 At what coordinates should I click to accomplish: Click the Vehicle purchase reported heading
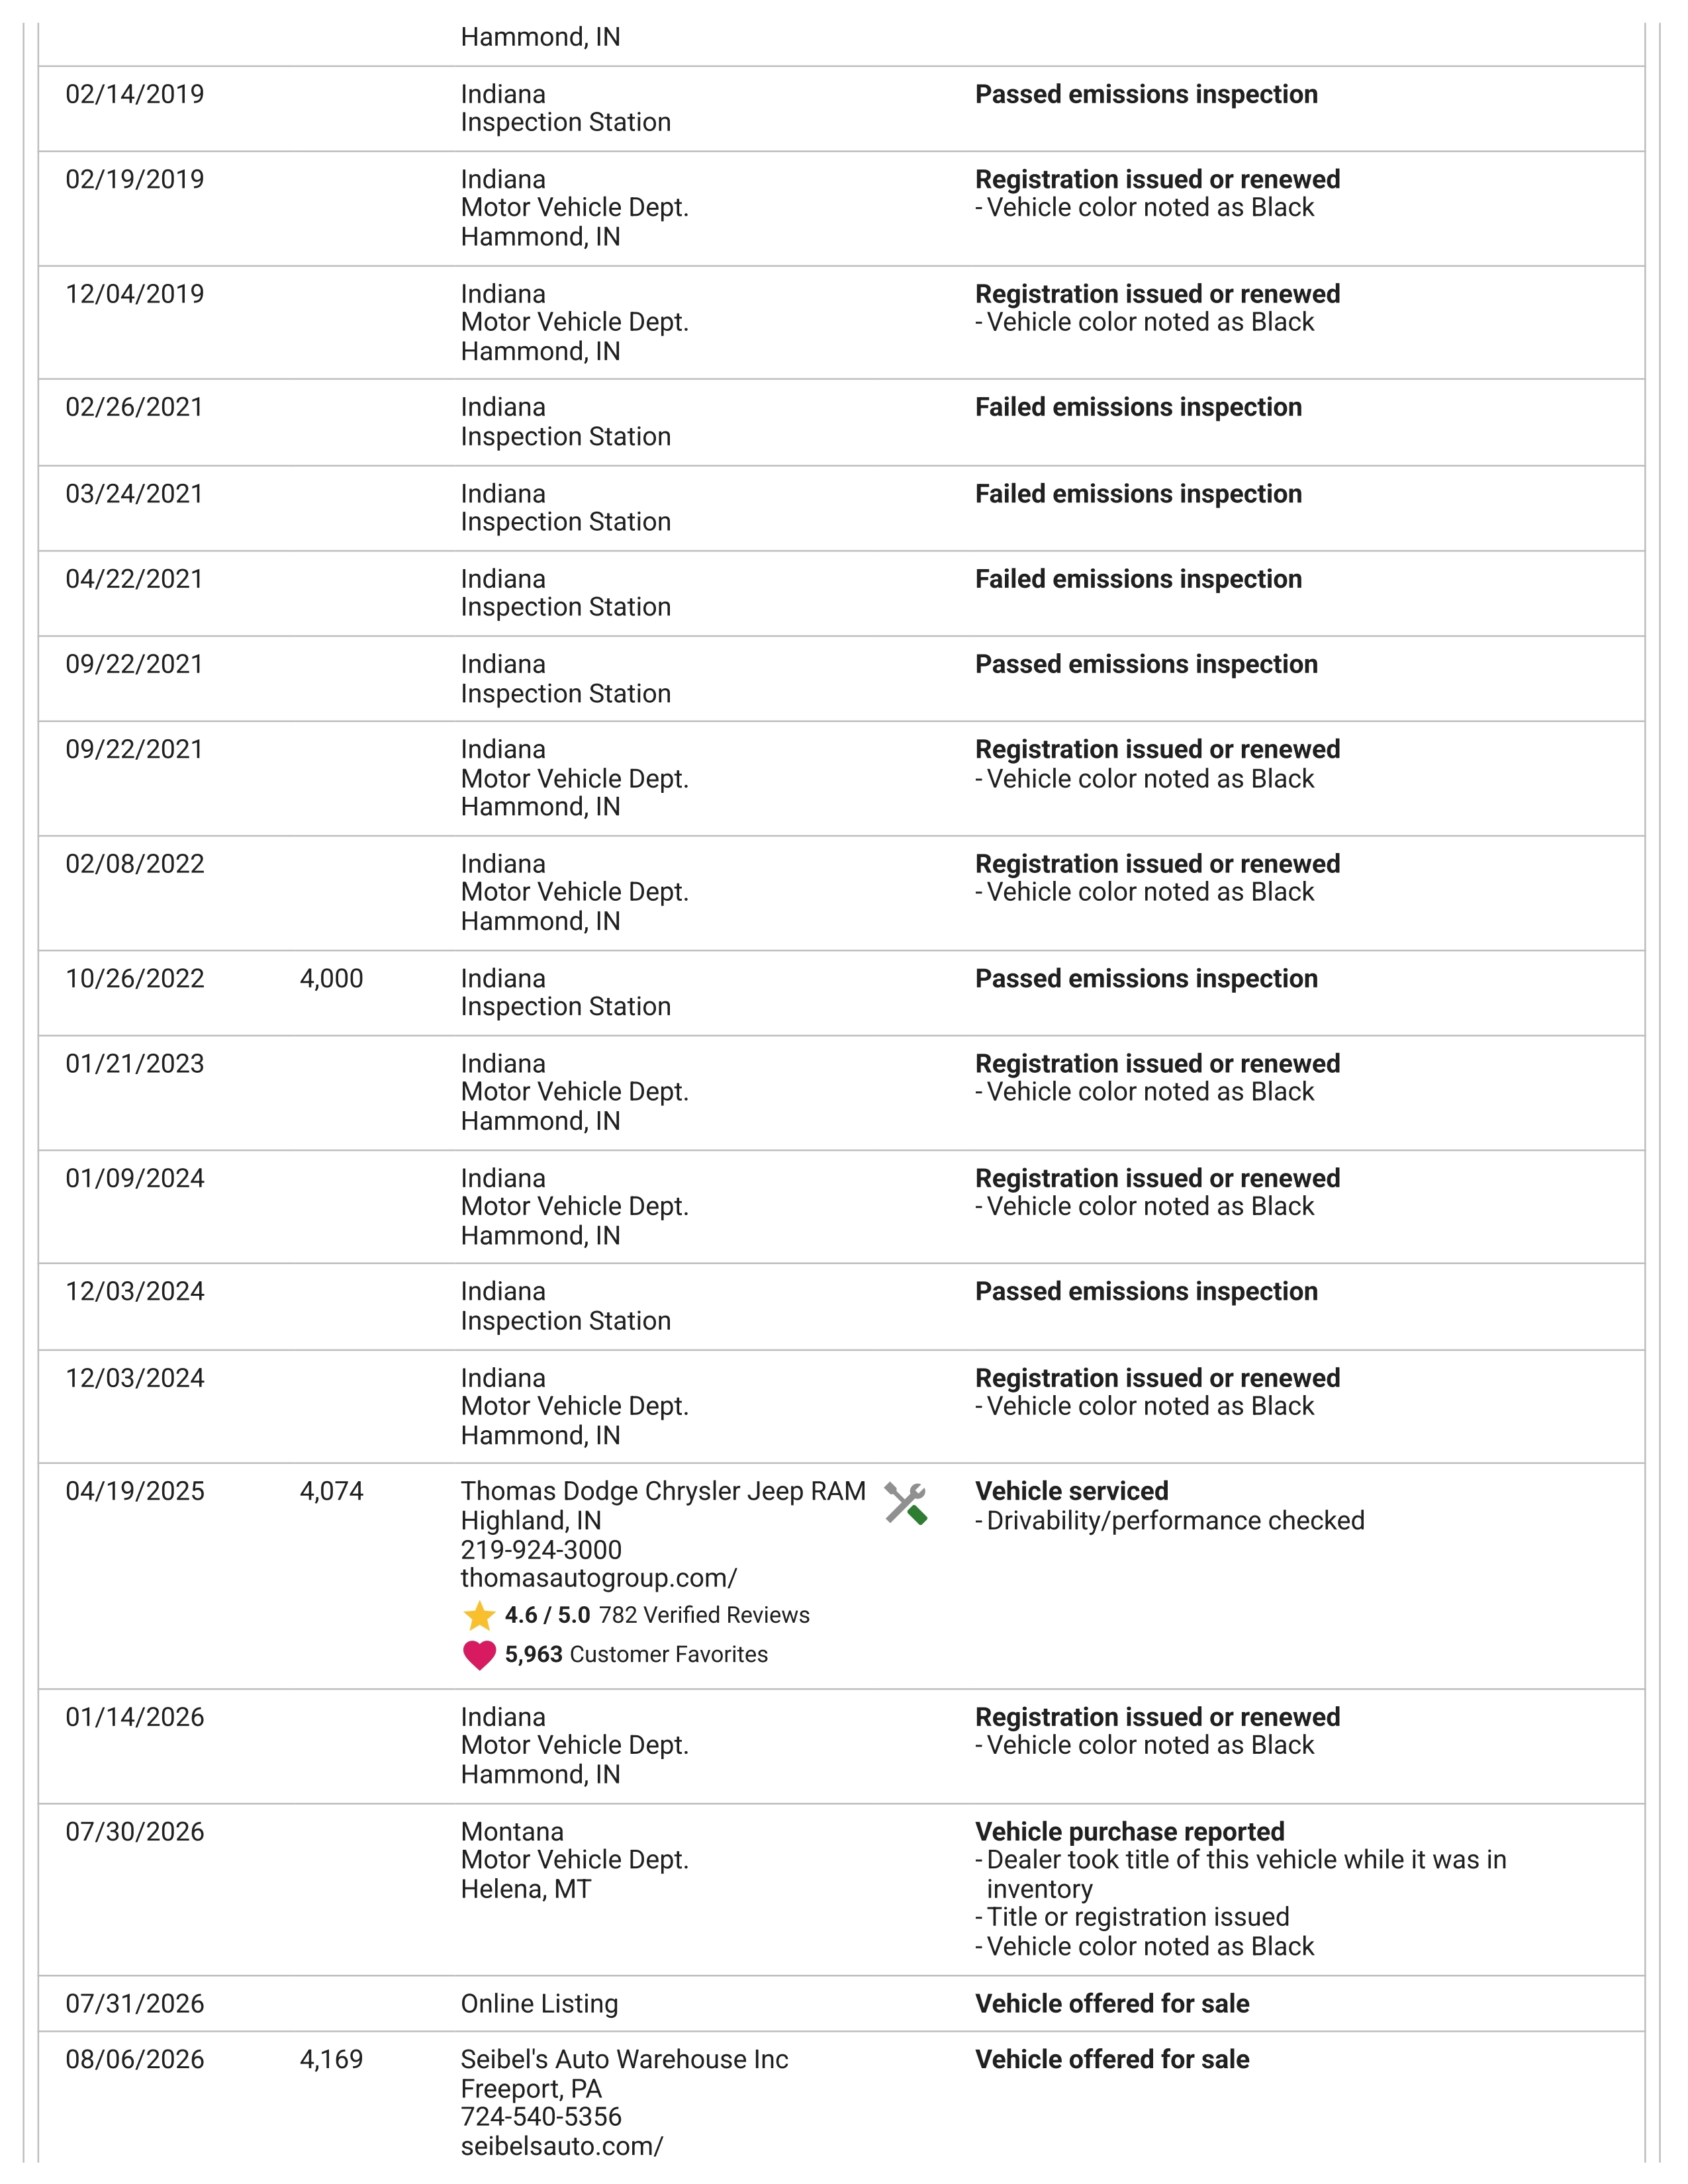click(x=1129, y=1832)
